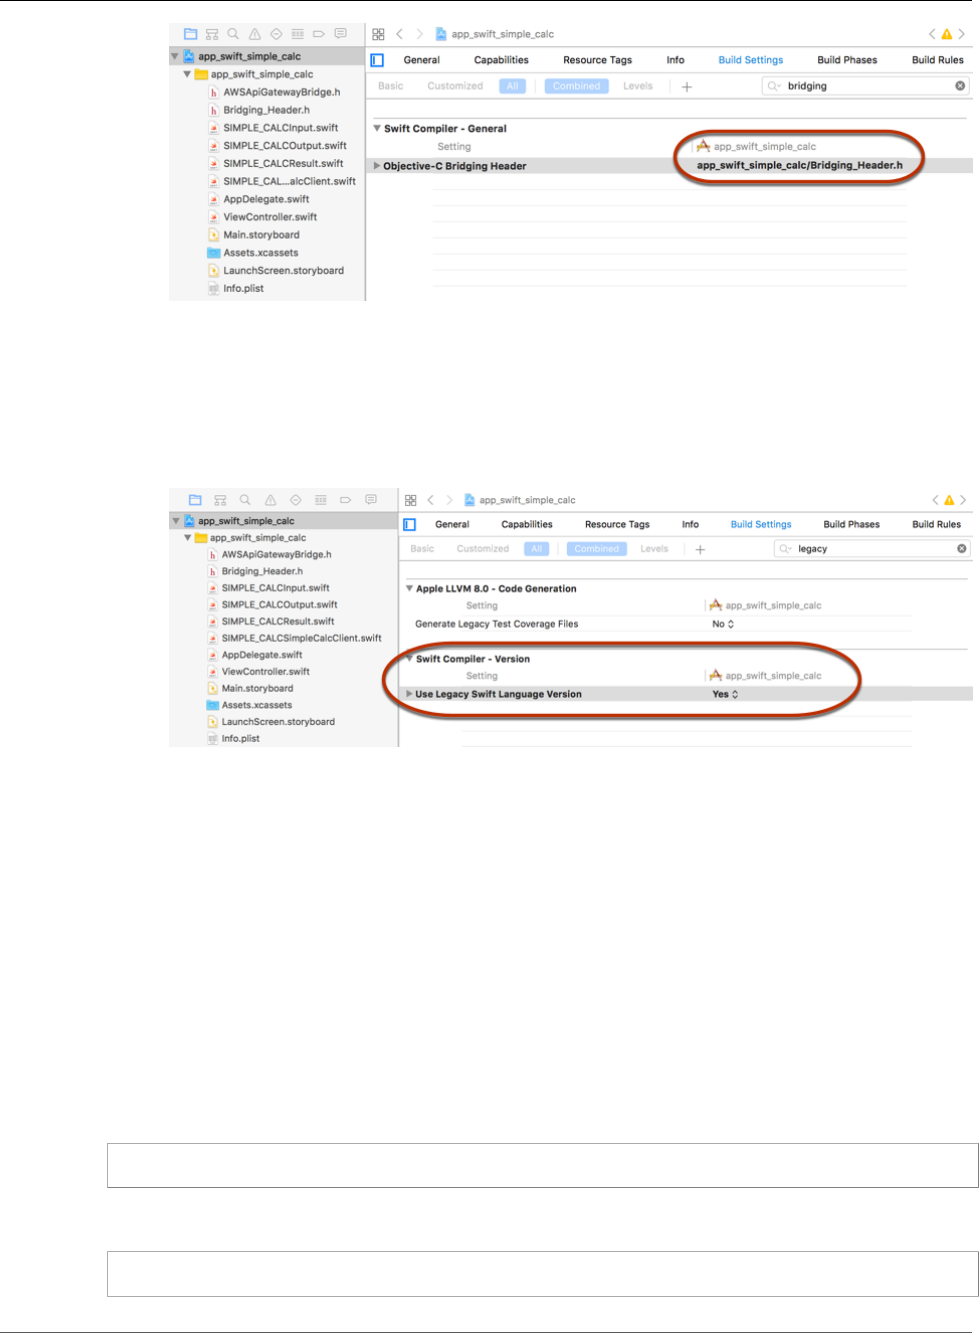Collapse Swift Compiler - Version section
Screen dimensions: 979x1333
pos(409,658)
